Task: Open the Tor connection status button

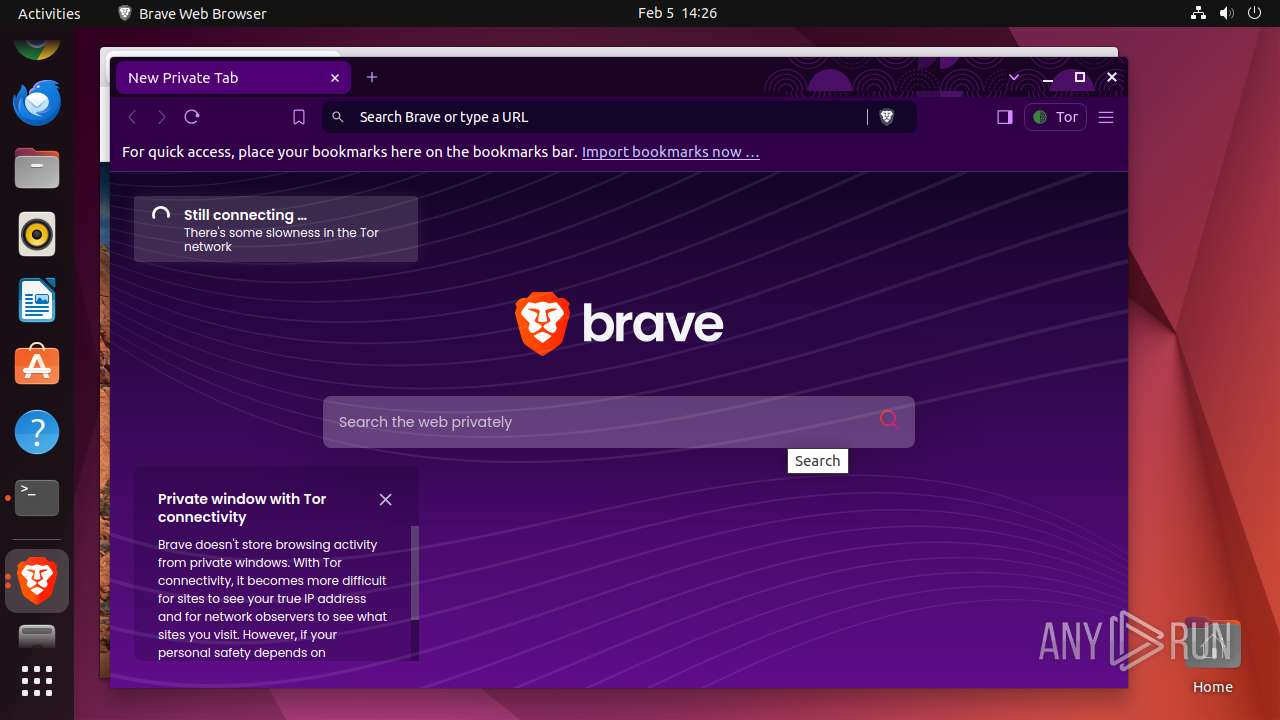Action: click(x=1055, y=117)
